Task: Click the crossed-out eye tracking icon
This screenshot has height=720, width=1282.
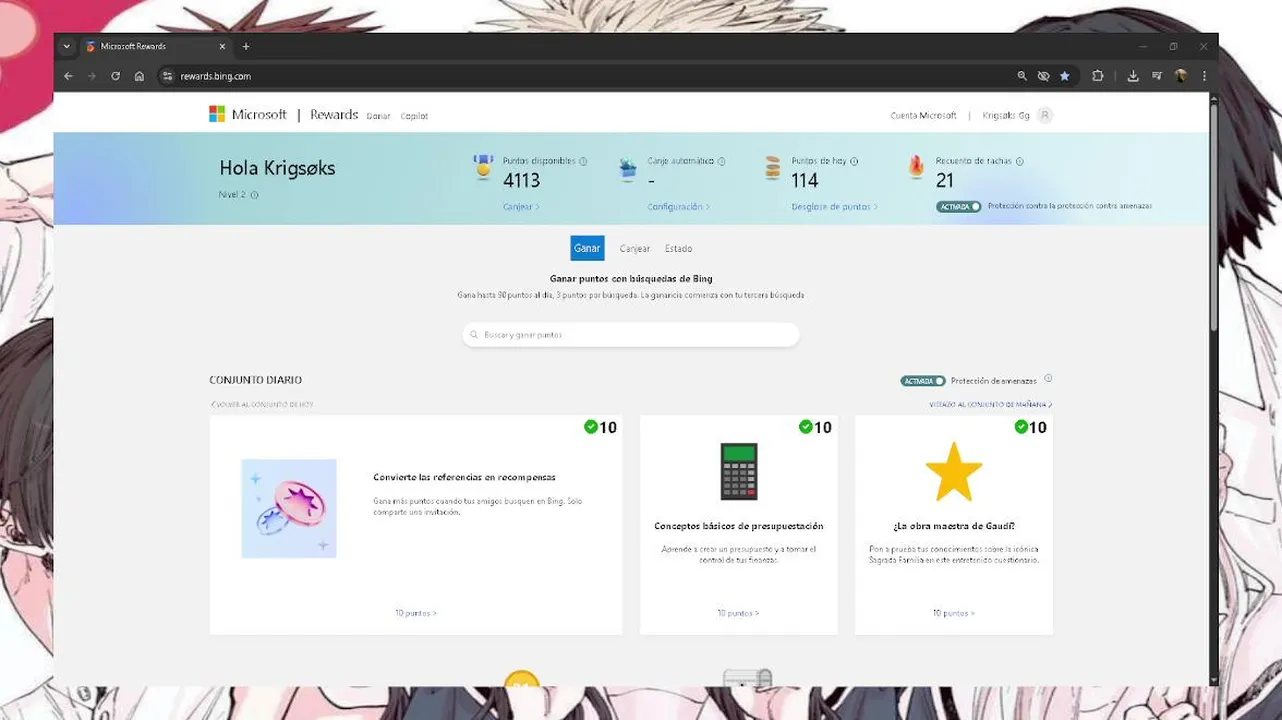Action: 1043,76
